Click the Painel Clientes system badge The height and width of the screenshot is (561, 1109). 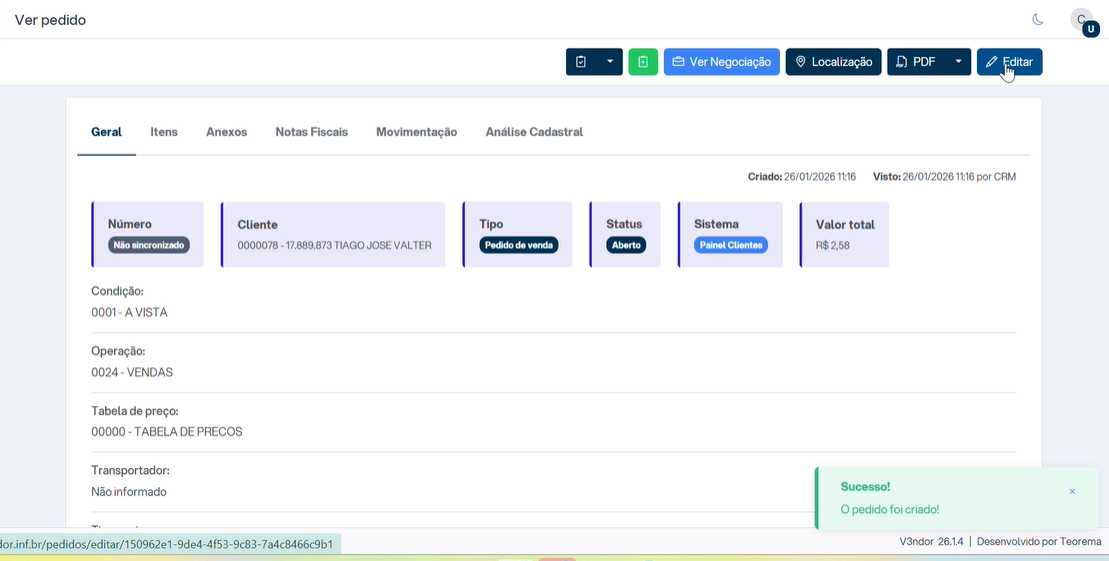tap(731, 245)
